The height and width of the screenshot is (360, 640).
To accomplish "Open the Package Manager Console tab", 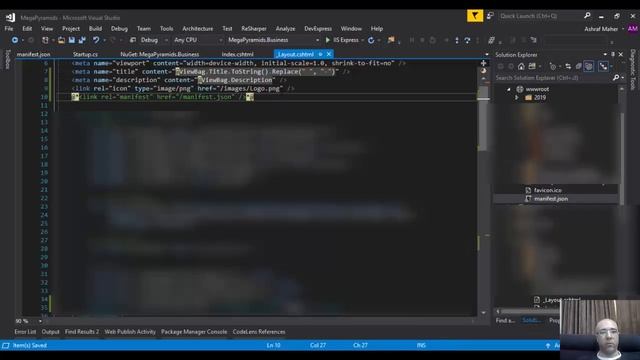I will pyautogui.click(x=194, y=332).
